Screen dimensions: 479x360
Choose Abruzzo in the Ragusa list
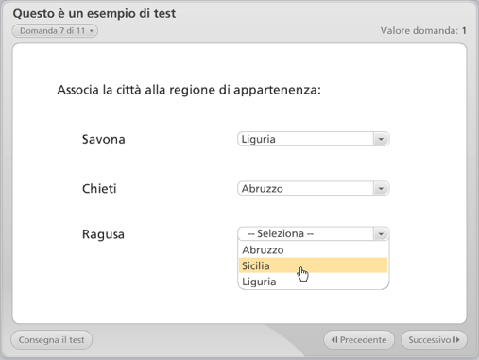313,250
